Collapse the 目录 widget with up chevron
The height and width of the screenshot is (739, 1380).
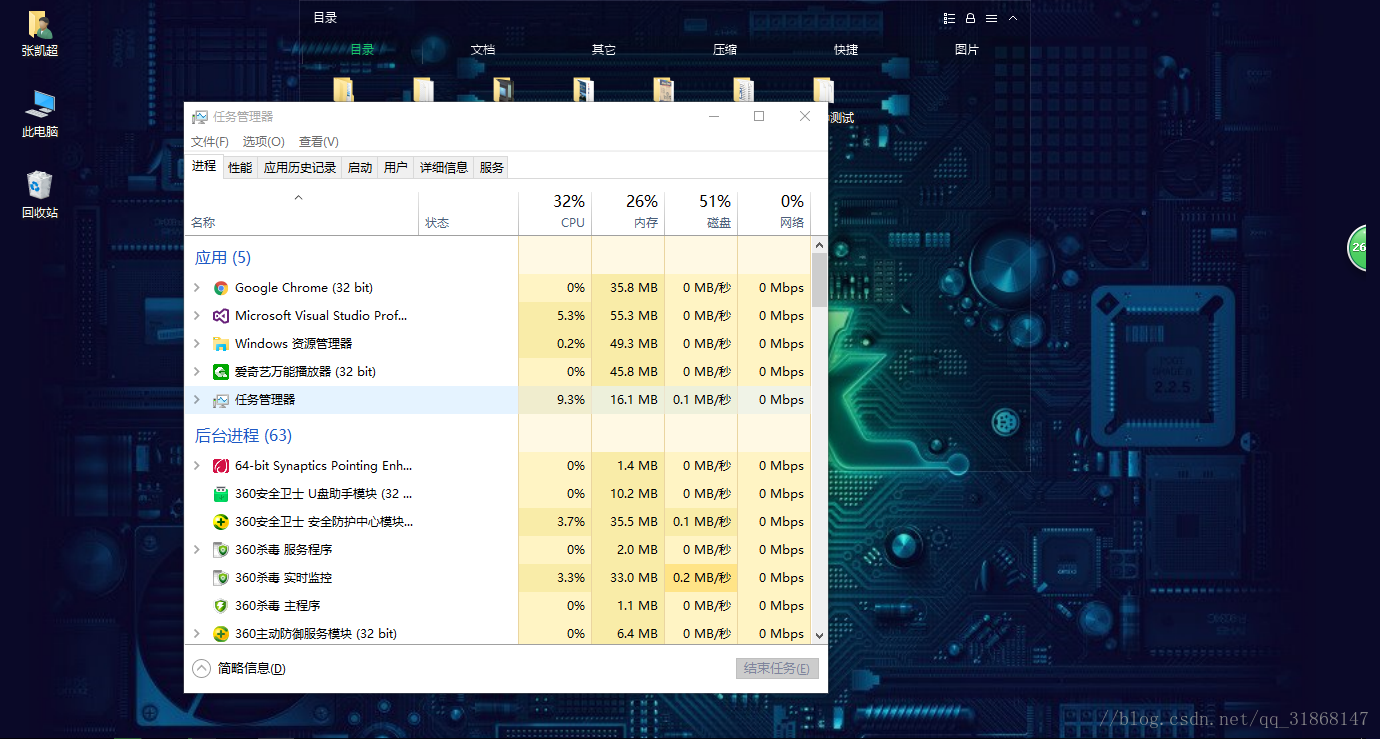pyautogui.click(x=1013, y=18)
